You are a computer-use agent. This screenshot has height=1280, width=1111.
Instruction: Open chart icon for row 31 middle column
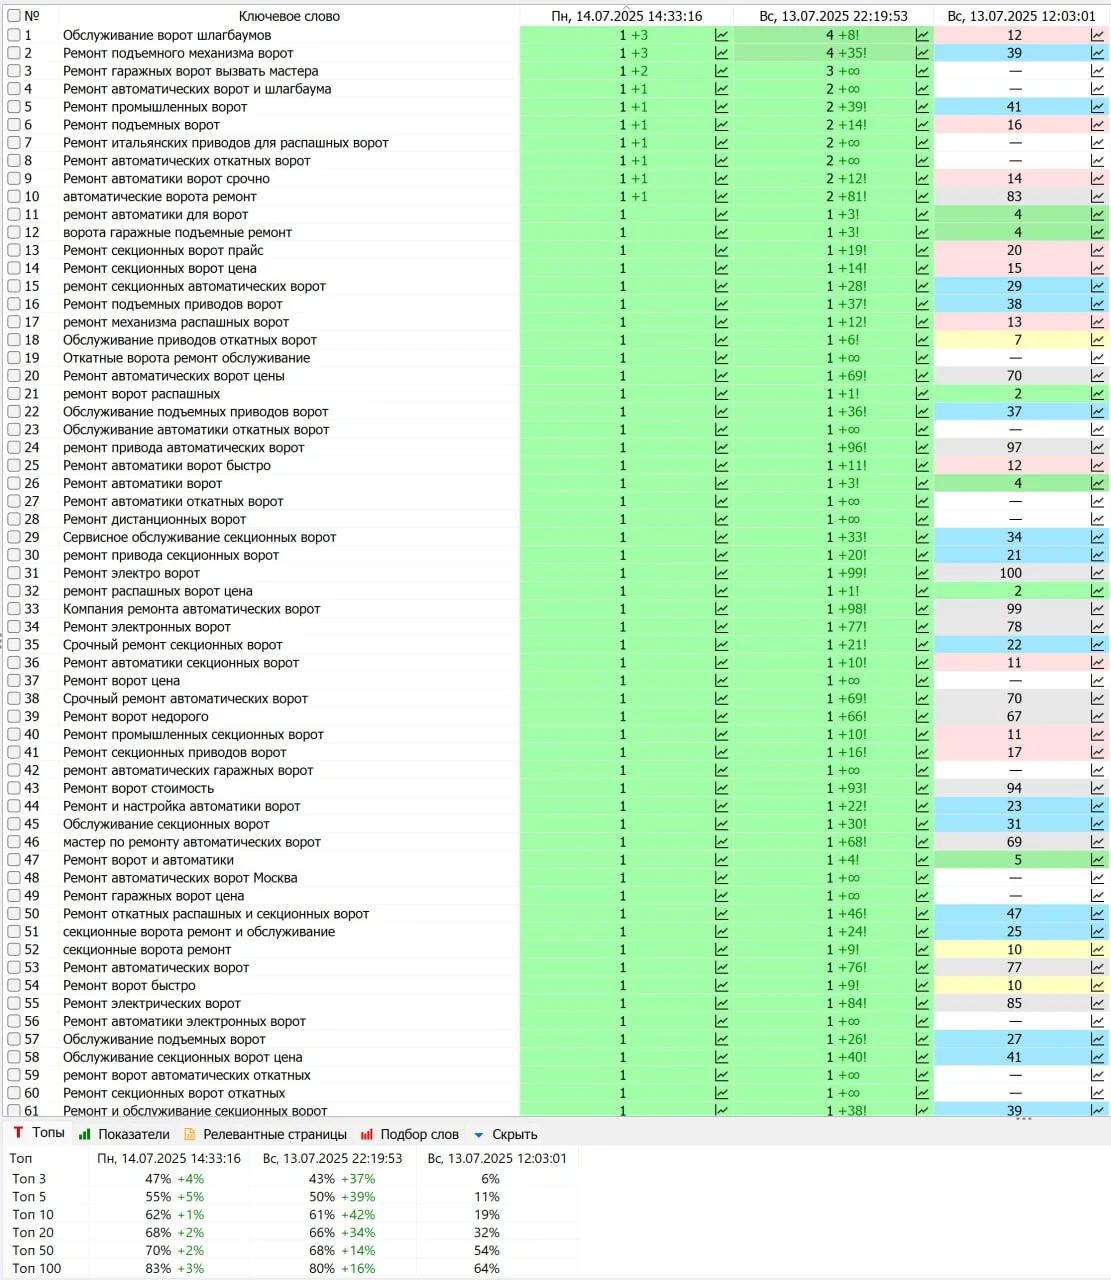click(922, 573)
